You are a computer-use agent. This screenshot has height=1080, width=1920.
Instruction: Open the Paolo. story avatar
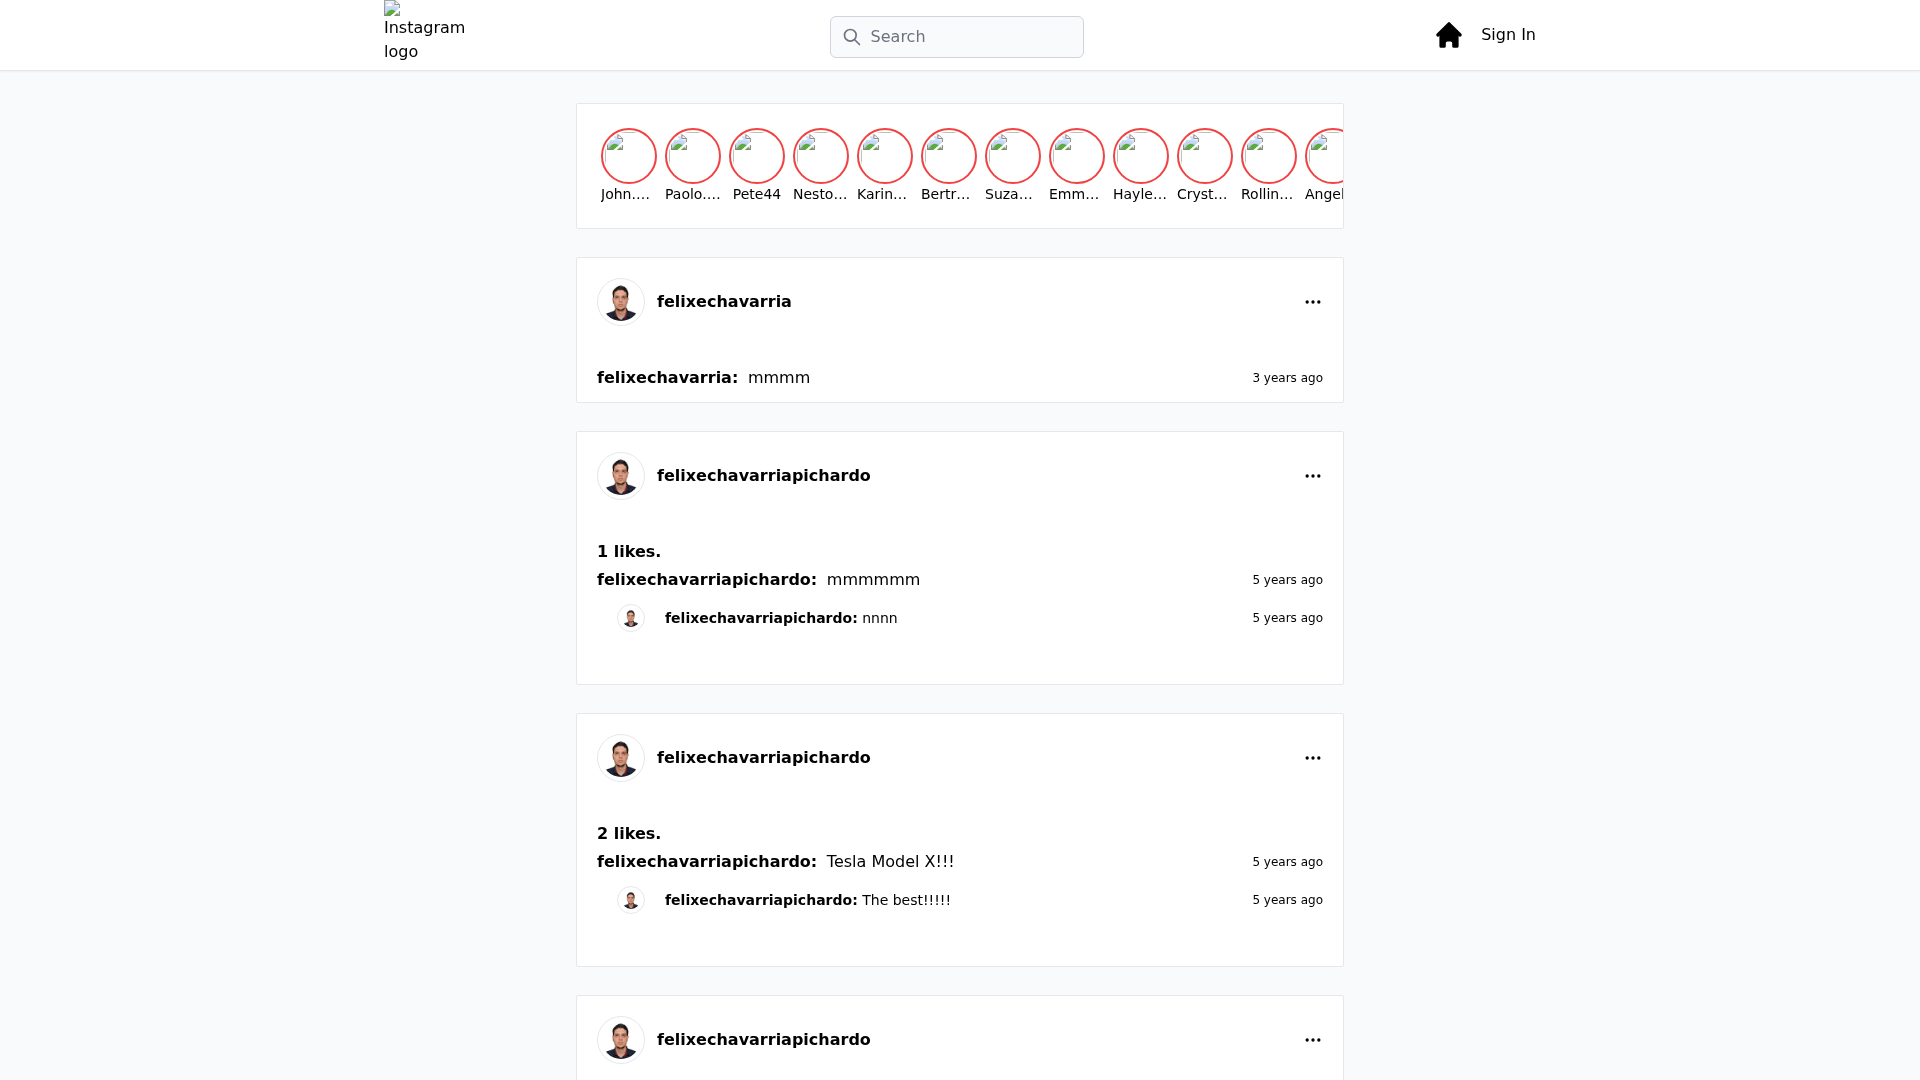pos(693,156)
